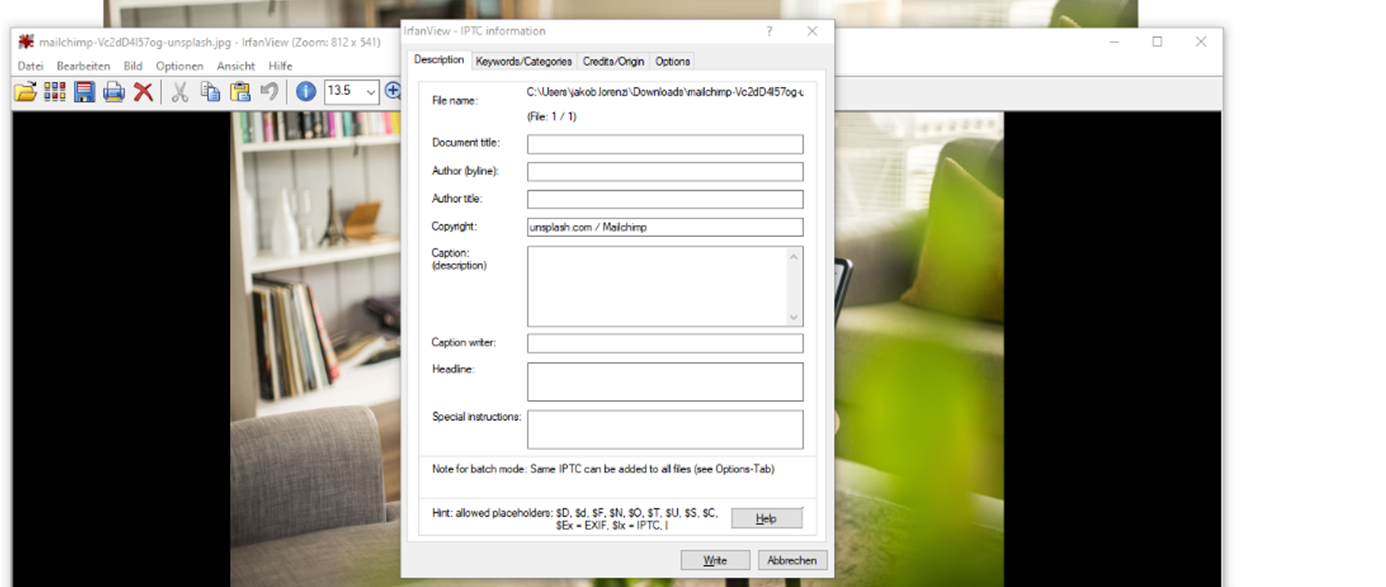Open the Options tab in IPTC dialog
1386x587 pixels.
tap(672, 61)
